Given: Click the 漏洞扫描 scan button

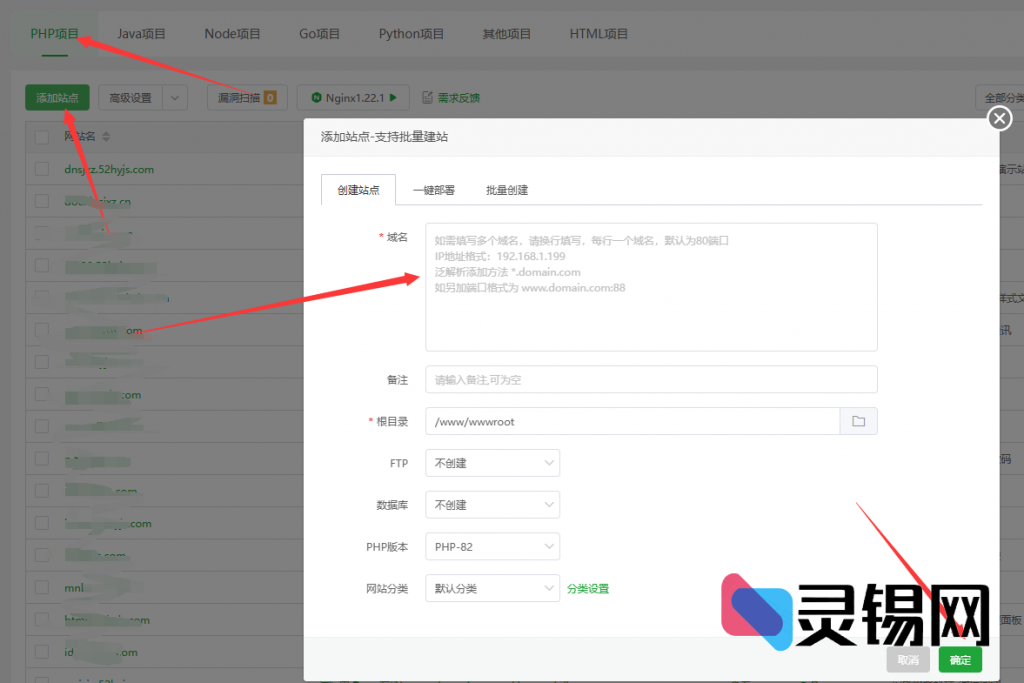Looking at the screenshot, I should pos(247,98).
